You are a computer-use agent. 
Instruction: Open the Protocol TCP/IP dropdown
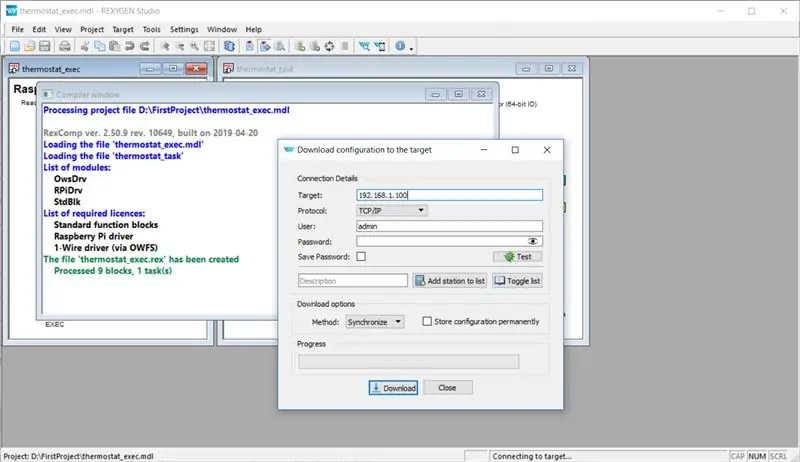point(392,211)
